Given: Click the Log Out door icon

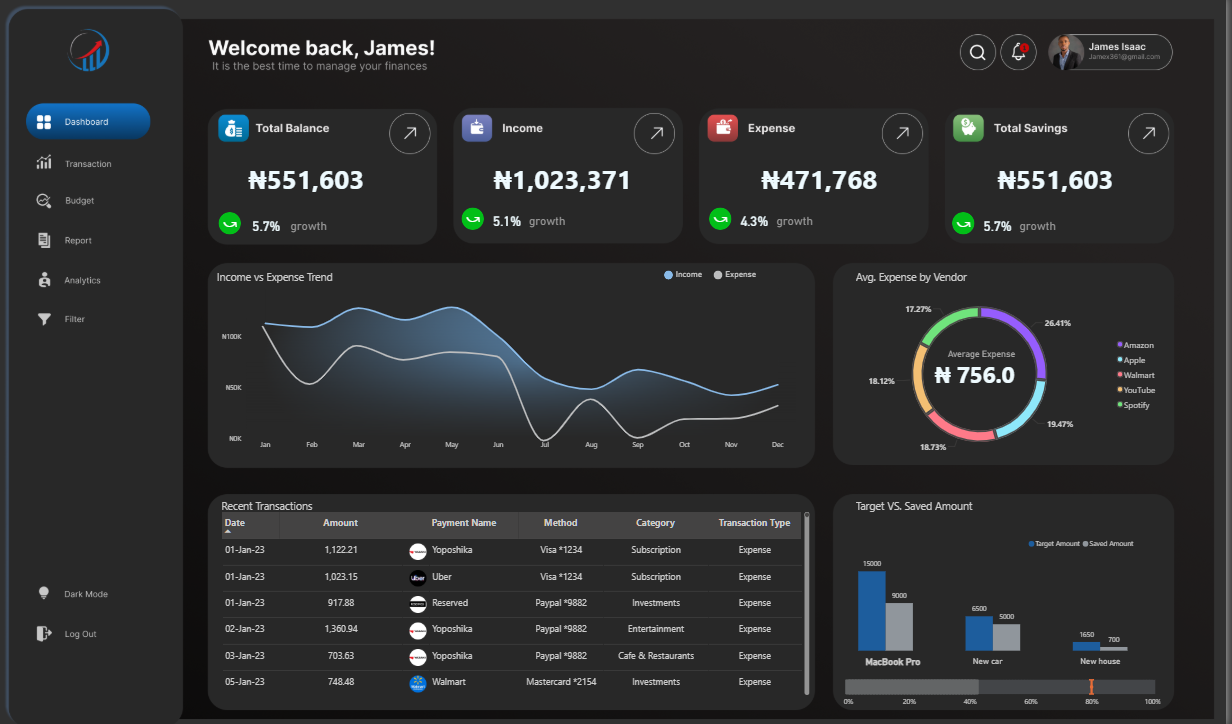Looking at the screenshot, I should (x=43, y=633).
